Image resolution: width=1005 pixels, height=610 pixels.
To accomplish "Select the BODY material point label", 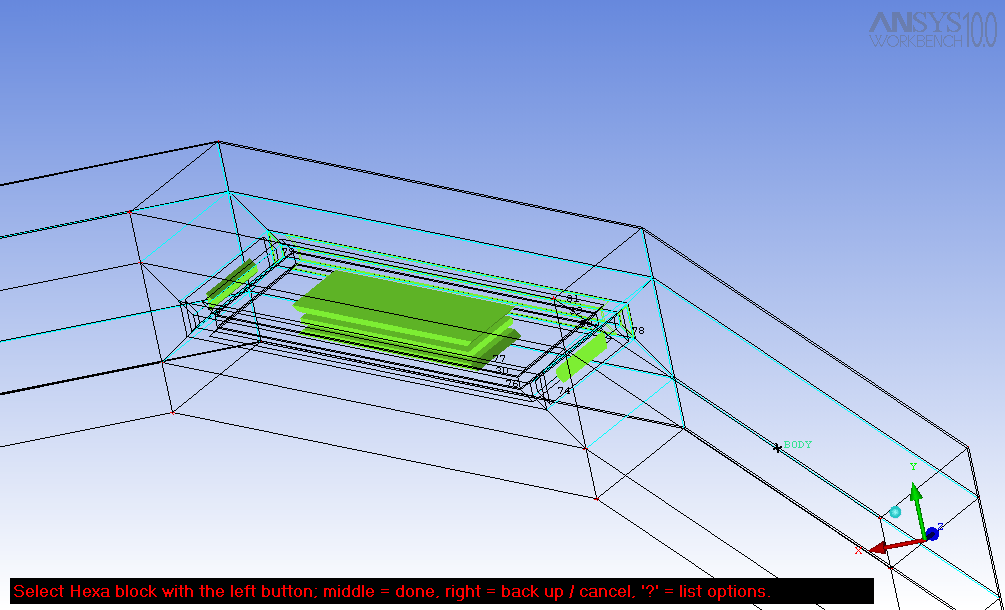I will pos(797,445).
